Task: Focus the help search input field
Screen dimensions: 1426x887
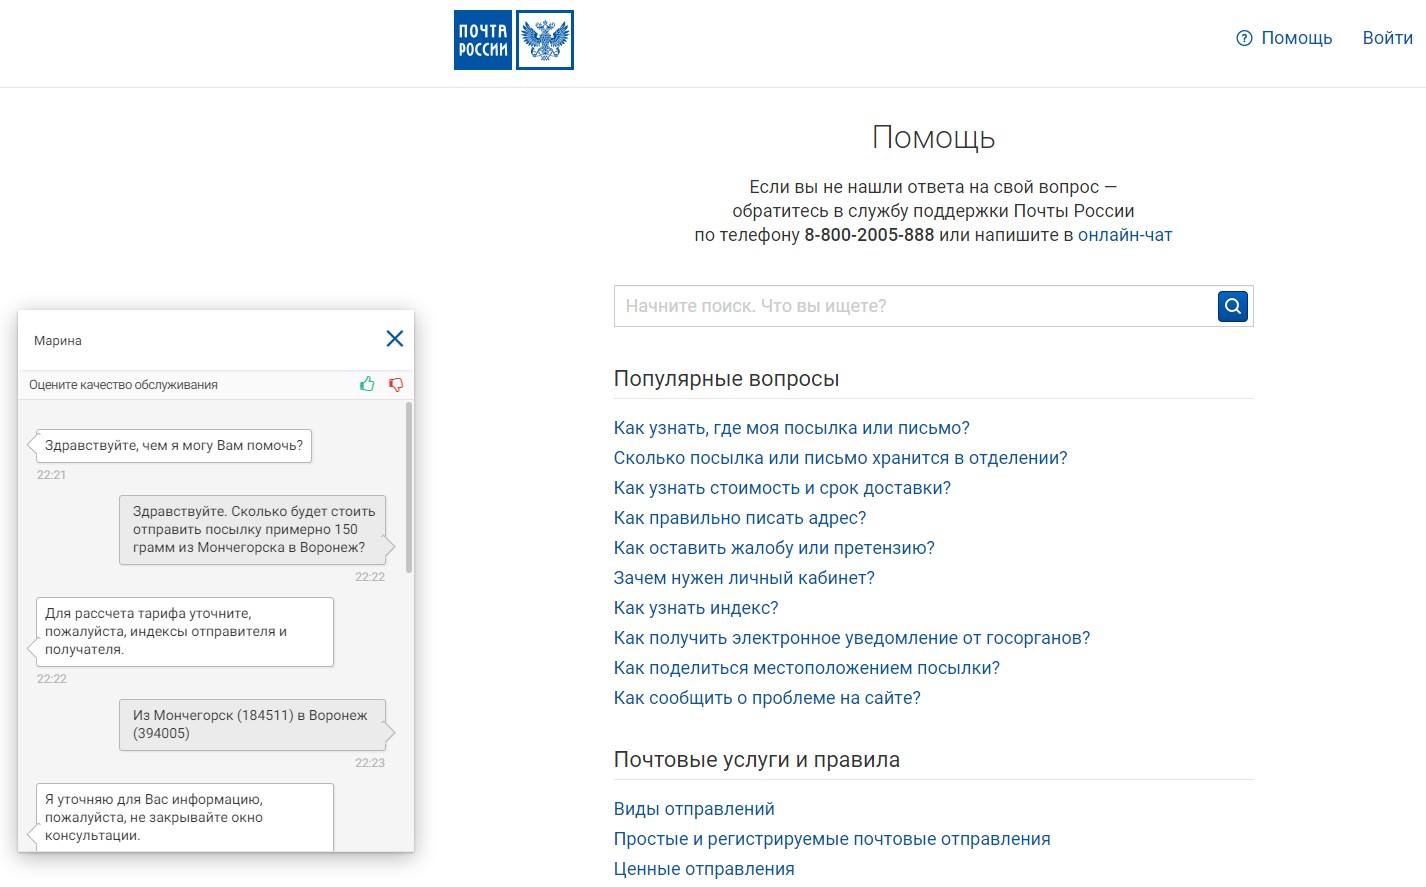Action: (x=915, y=306)
